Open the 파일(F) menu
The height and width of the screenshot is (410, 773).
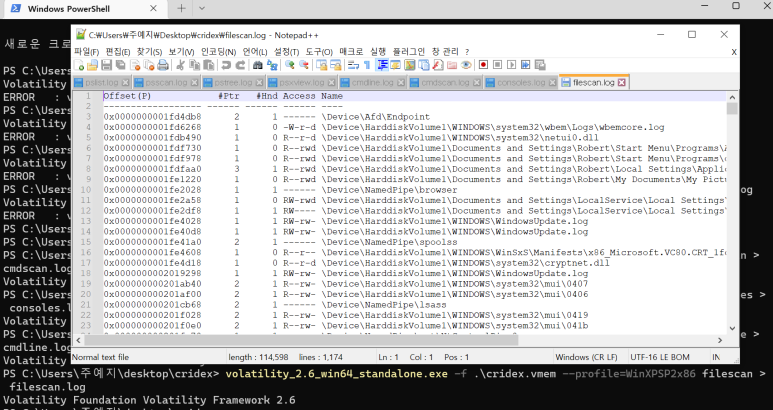(x=87, y=51)
